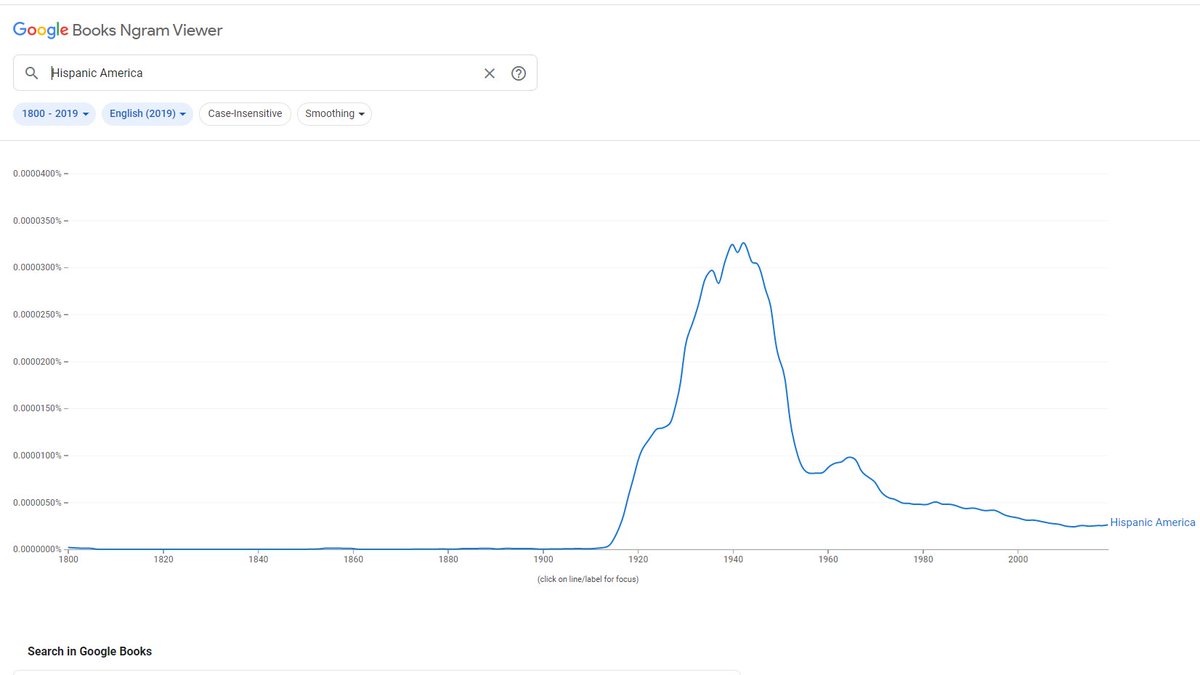Clear the search query with X icon

pos(490,73)
